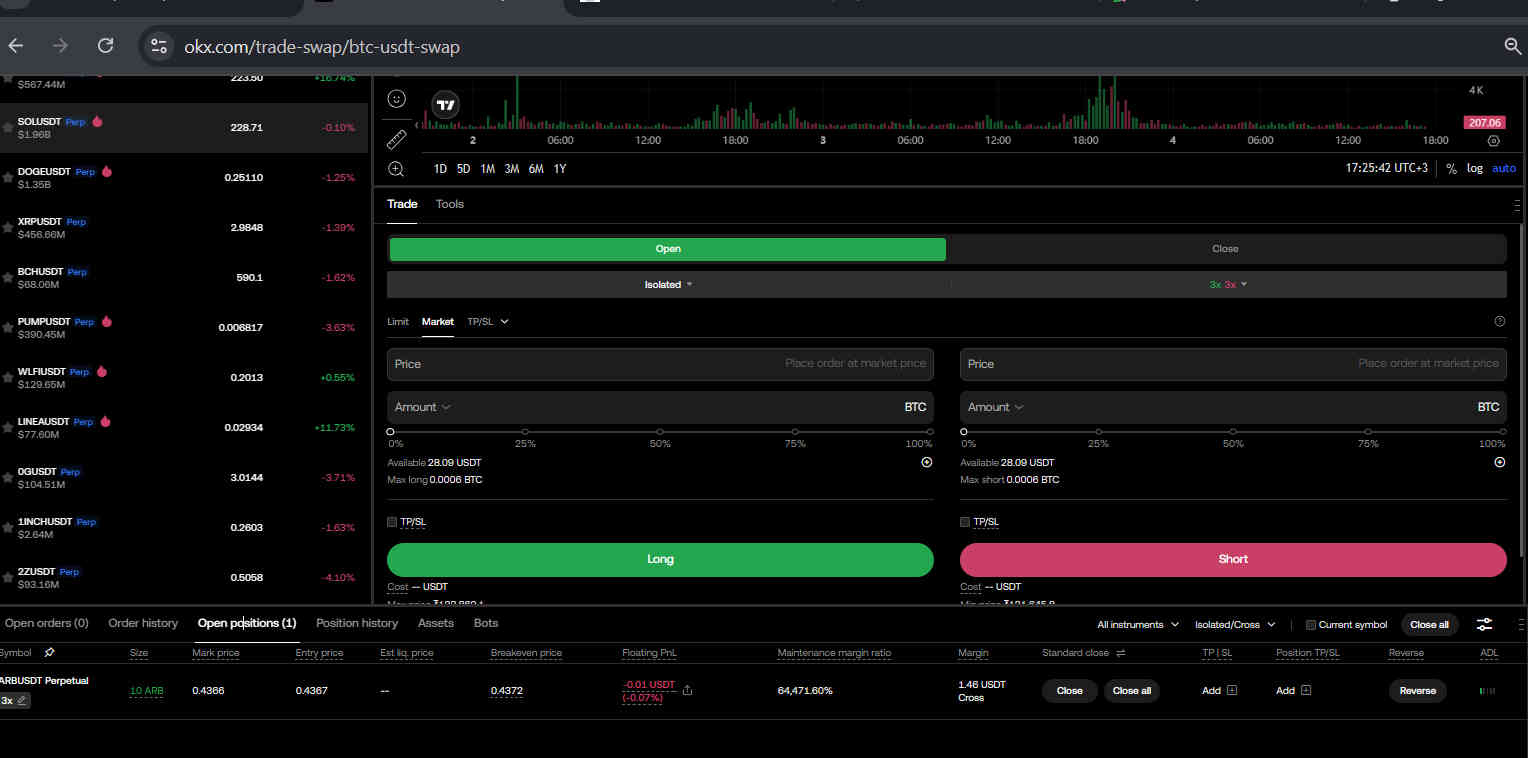The height and width of the screenshot is (758, 1528).
Task: Click browser zoom magnifier icon in address bar
Action: click(1513, 46)
